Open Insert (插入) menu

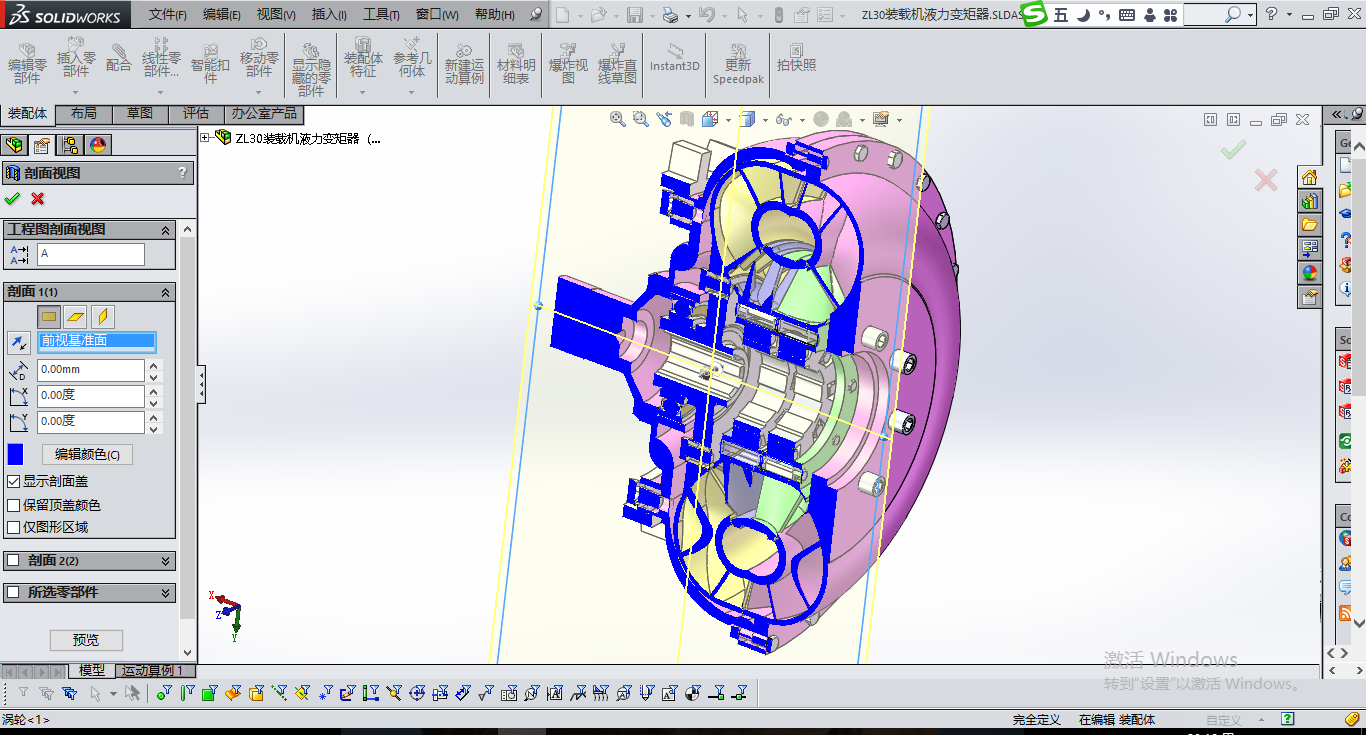[329, 14]
